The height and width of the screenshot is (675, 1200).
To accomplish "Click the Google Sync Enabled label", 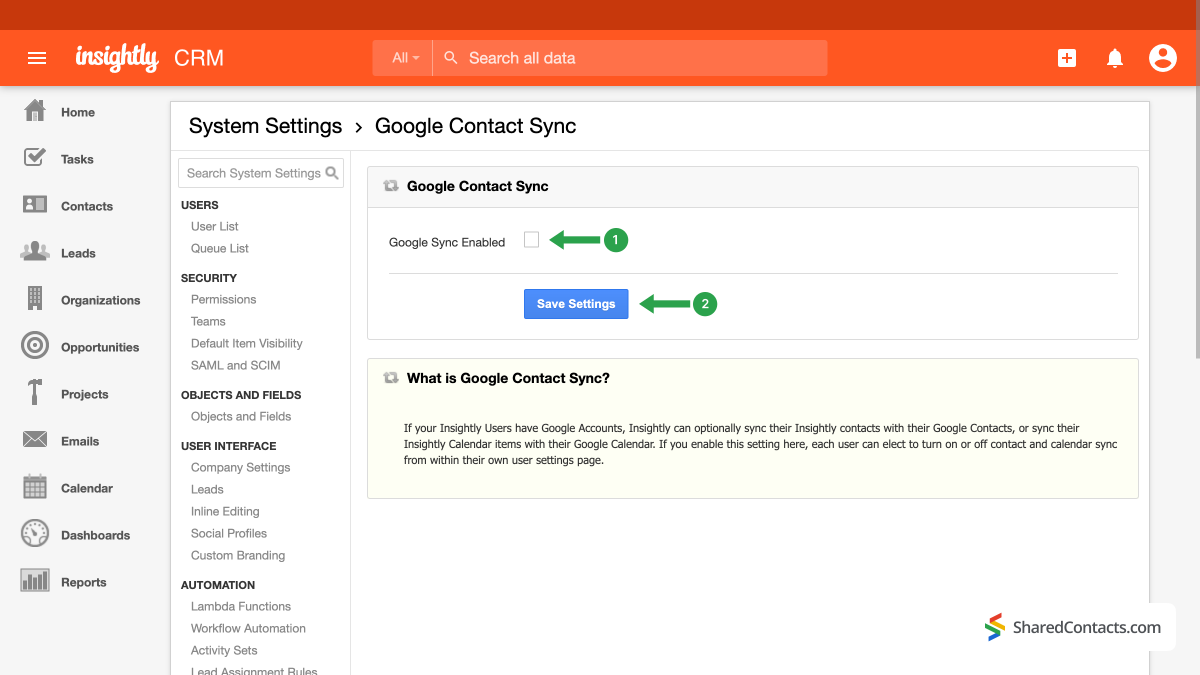I will coord(447,242).
